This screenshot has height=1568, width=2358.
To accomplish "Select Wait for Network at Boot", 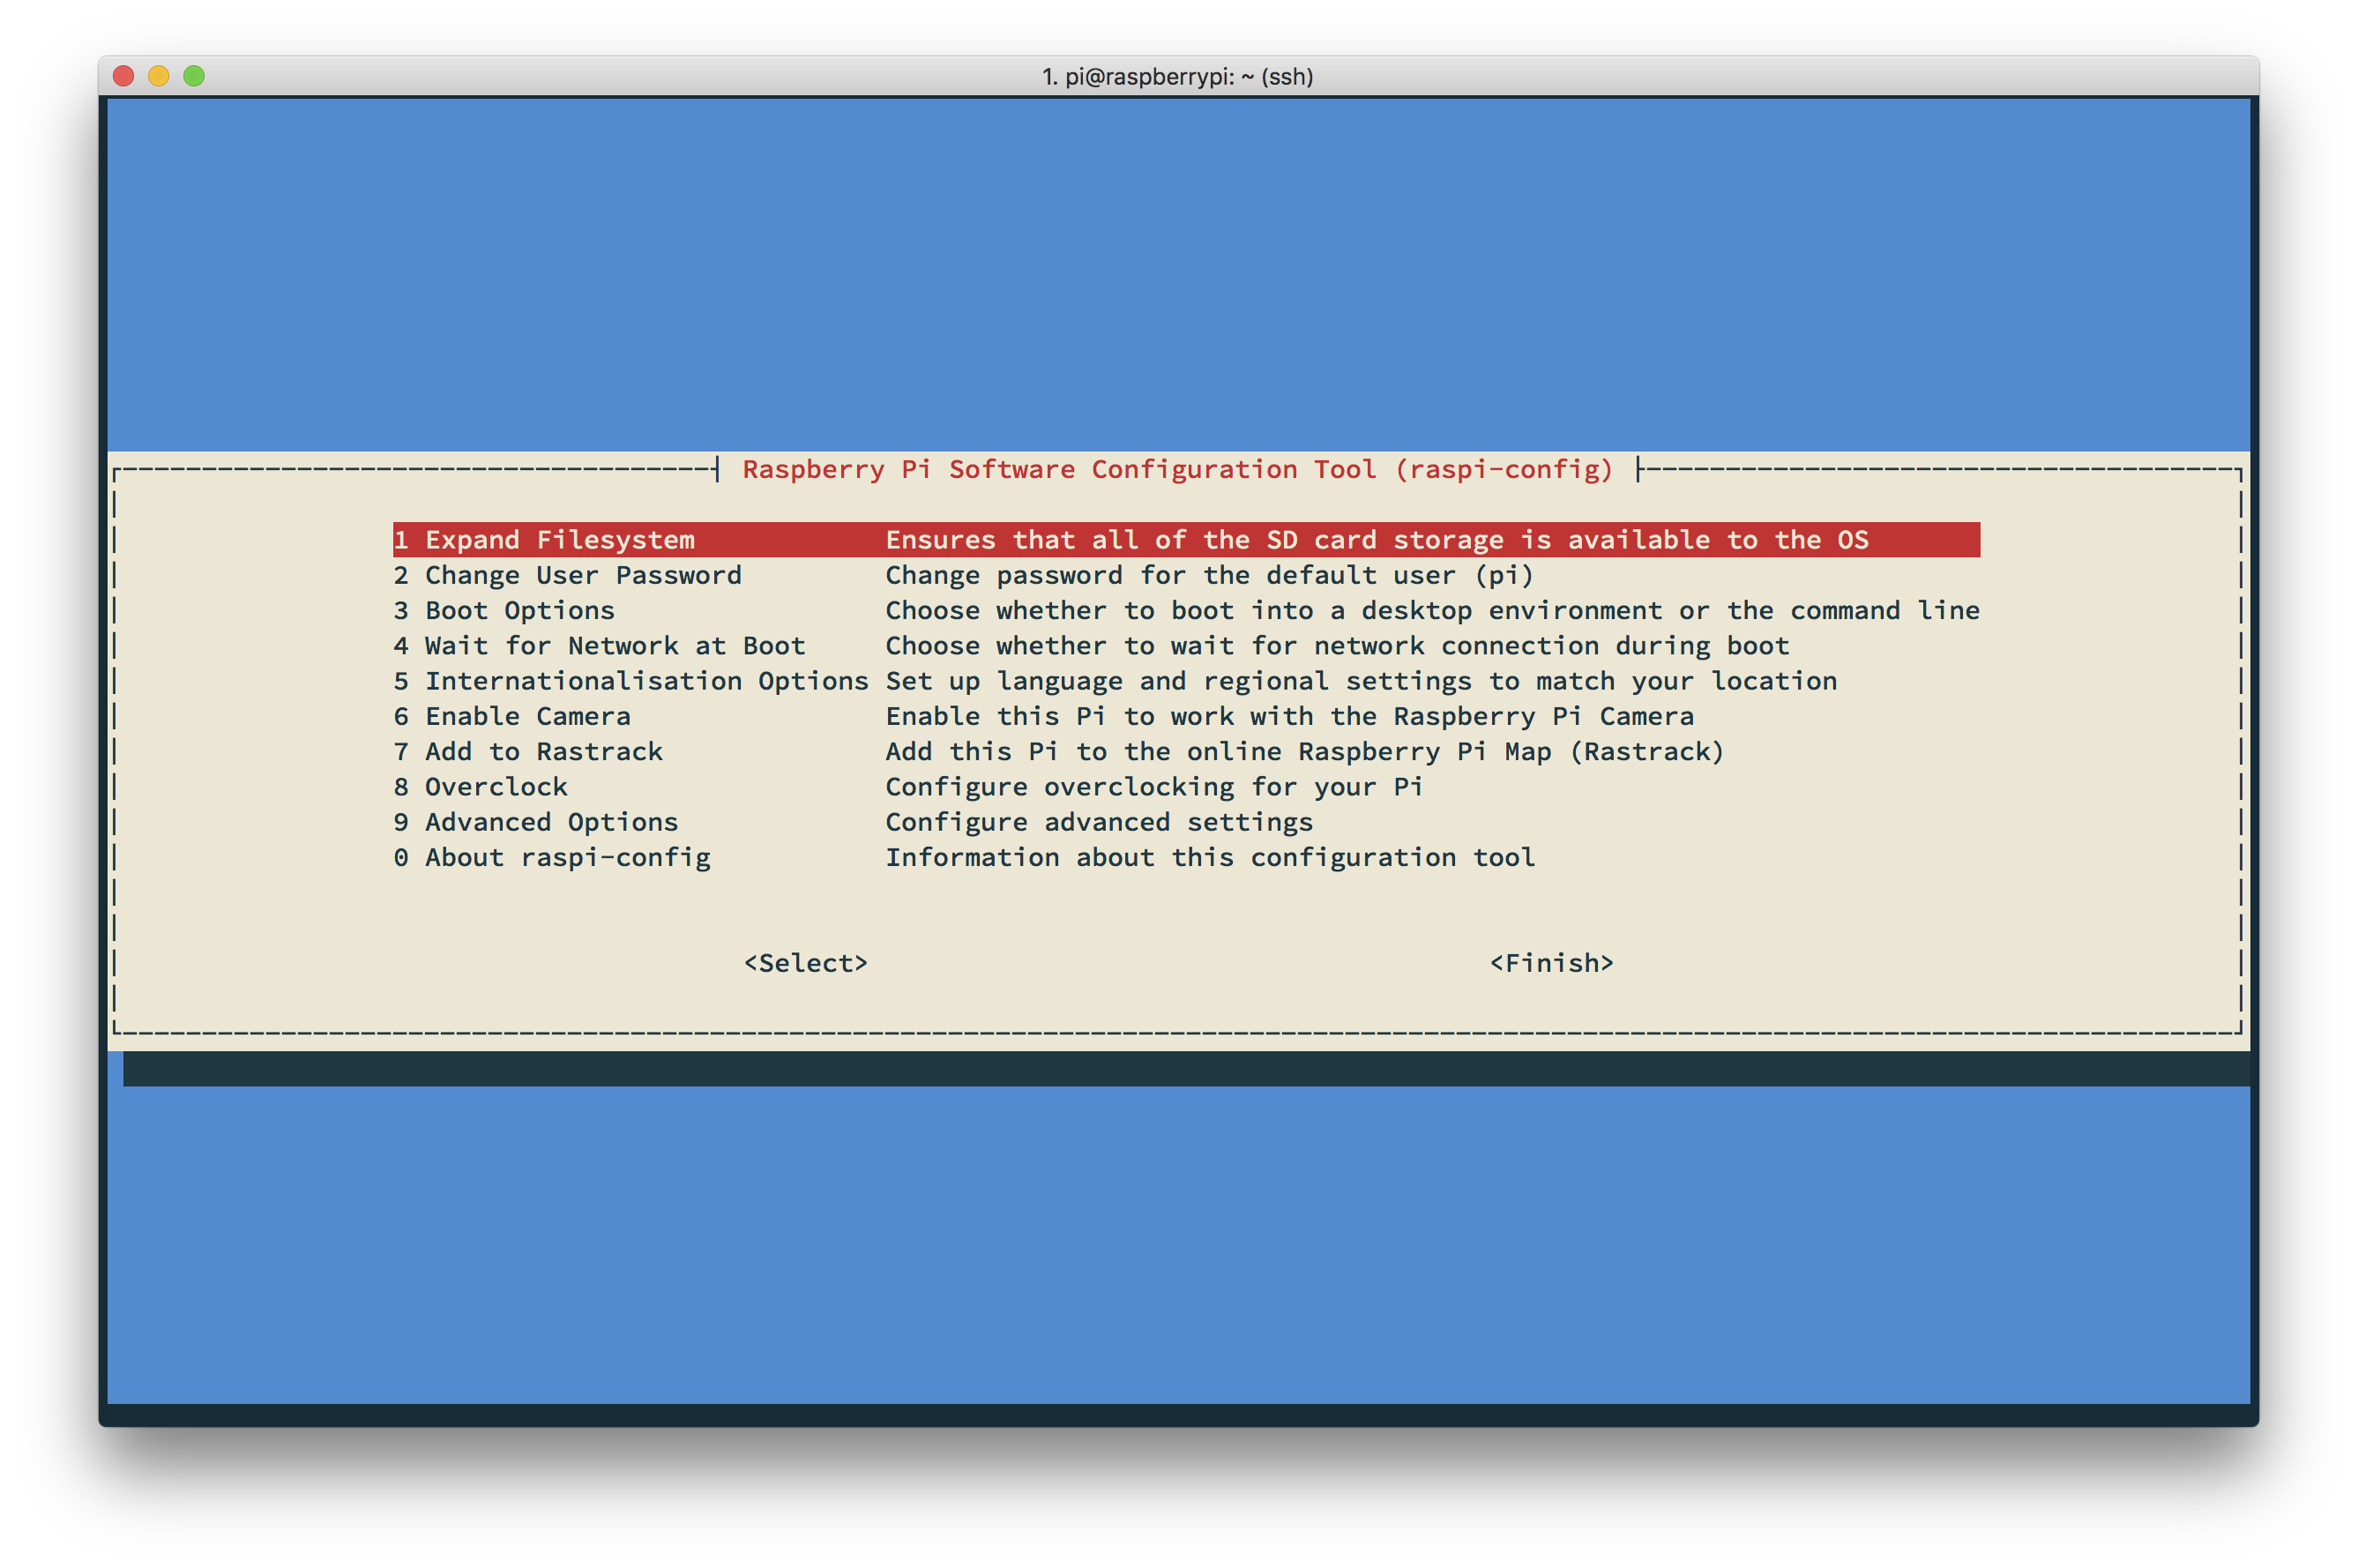I will (x=599, y=646).
